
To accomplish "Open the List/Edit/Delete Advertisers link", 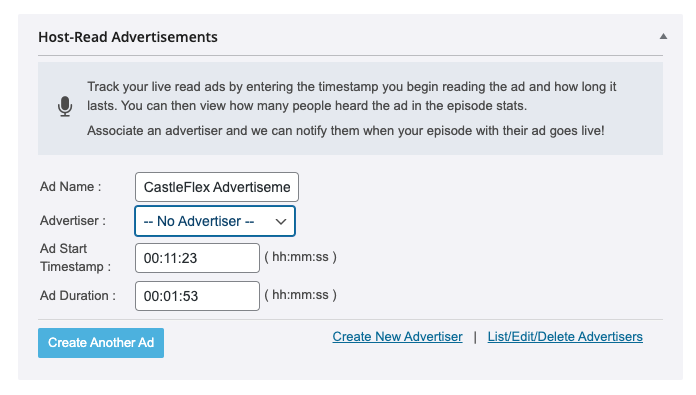I will tap(565, 337).
